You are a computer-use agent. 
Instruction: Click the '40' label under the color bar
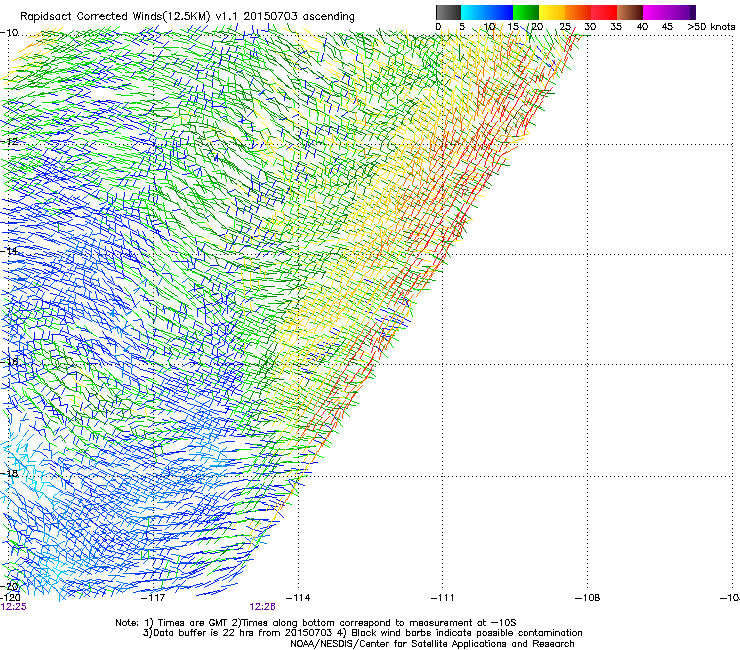coord(642,27)
